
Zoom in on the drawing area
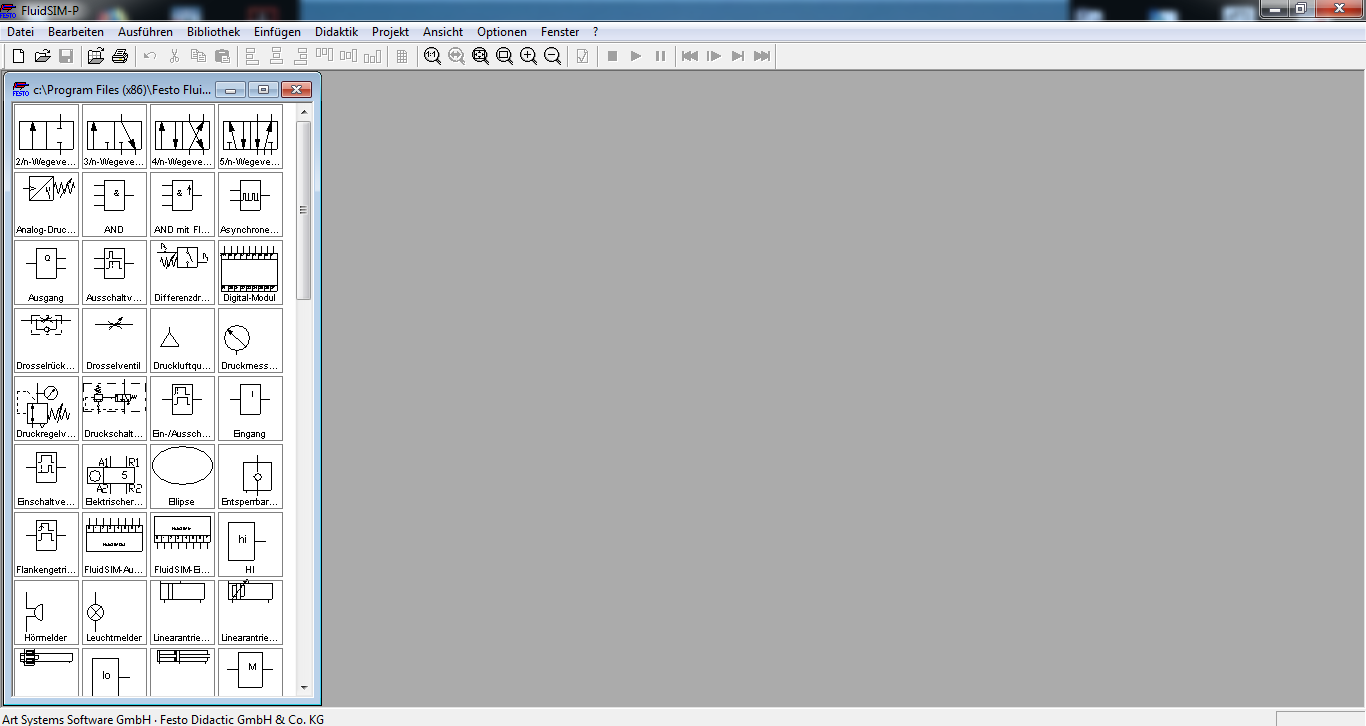point(528,56)
